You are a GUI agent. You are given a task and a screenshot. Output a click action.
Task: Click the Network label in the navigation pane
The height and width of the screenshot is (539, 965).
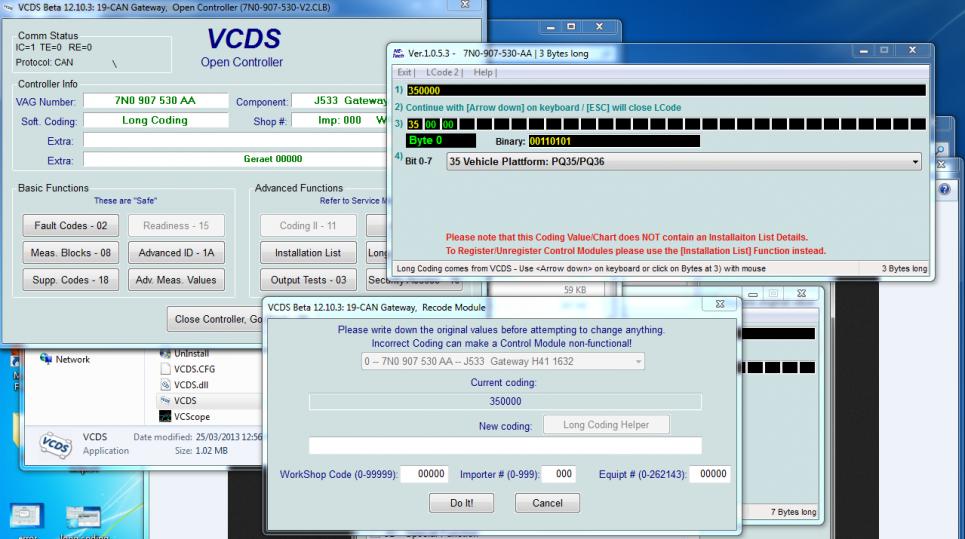pos(73,359)
